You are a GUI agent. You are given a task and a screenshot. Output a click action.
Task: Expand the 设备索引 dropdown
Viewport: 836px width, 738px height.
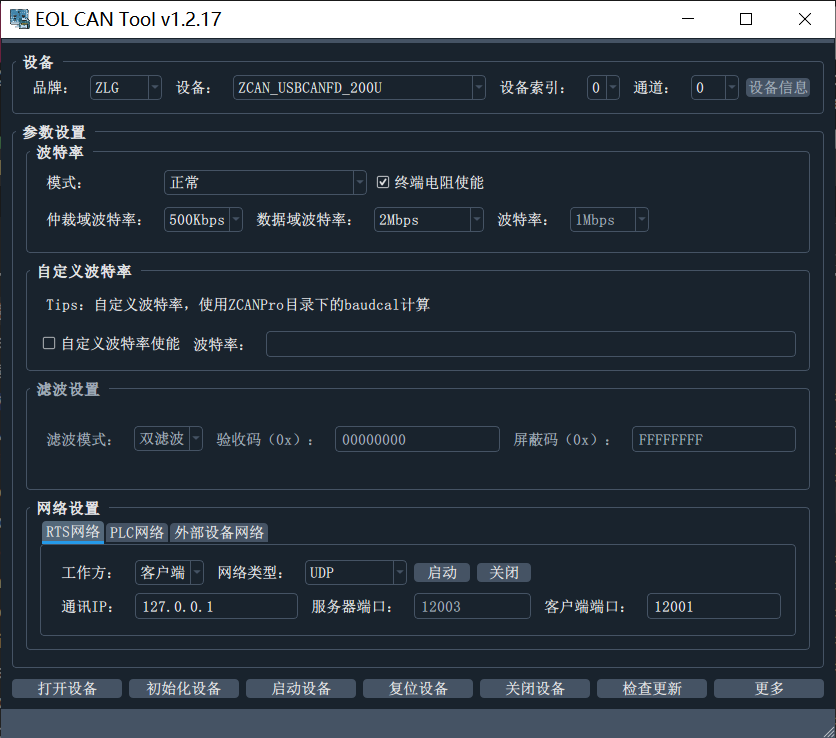(x=603, y=87)
